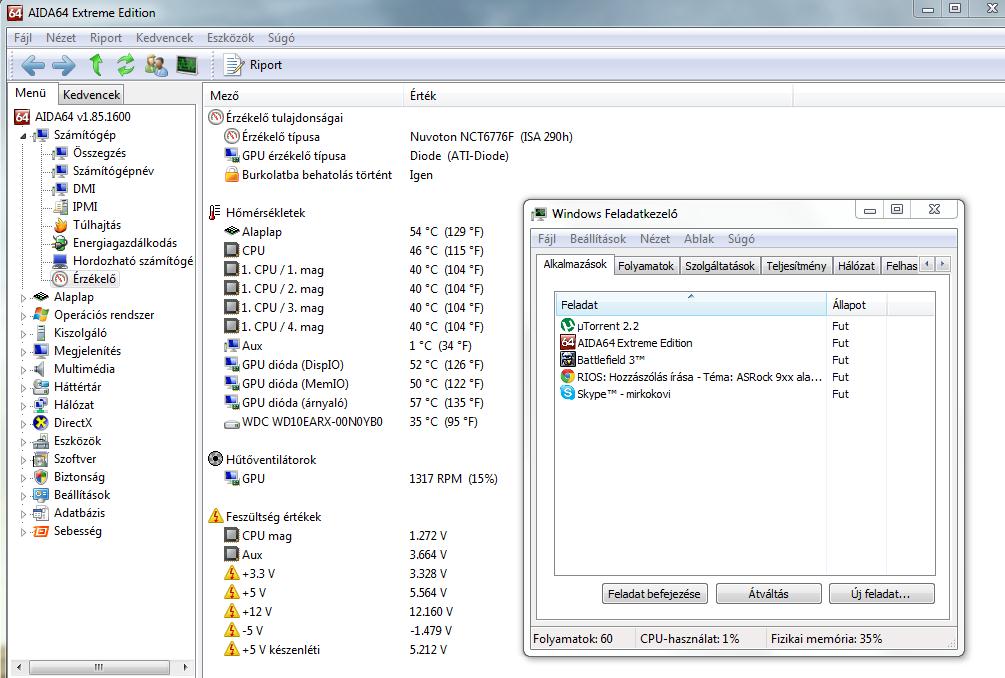This screenshot has width=1005, height=678.
Task: Open the Ablak menu in Feladatkezelő
Action: coord(699,239)
